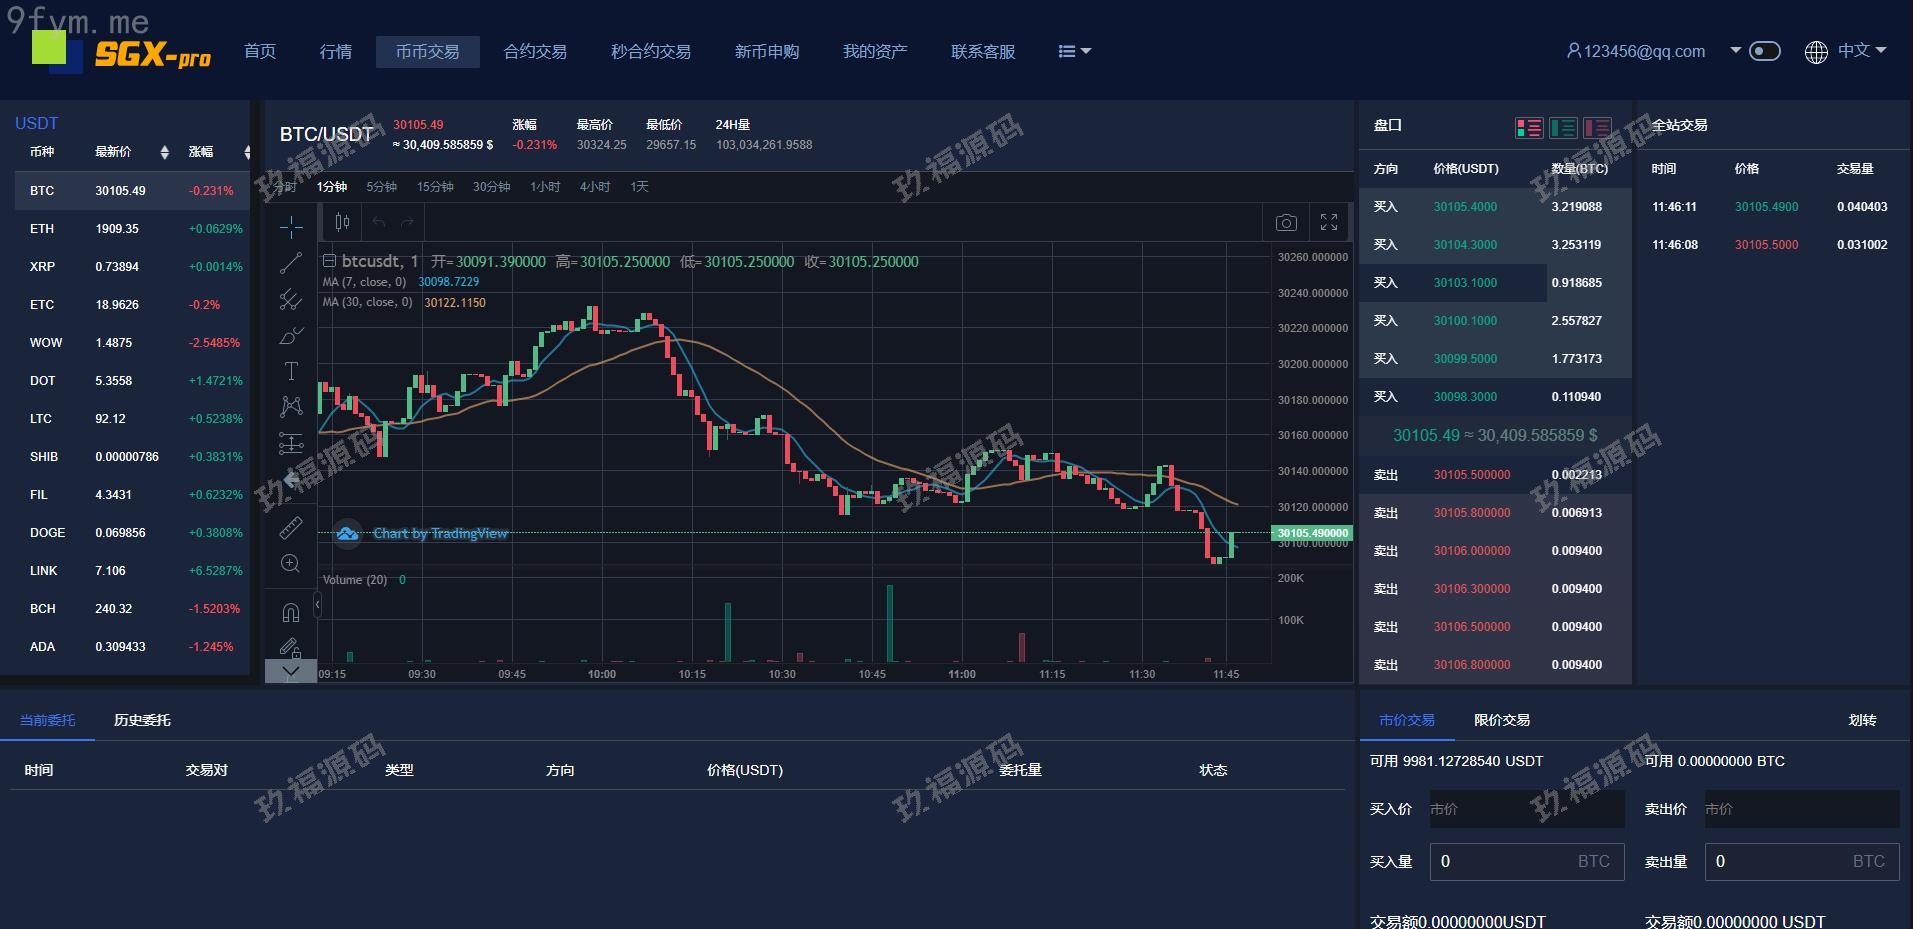The image size is (1913, 929).
Task: Switch to the 历史委托 tab
Action: coord(142,720)
